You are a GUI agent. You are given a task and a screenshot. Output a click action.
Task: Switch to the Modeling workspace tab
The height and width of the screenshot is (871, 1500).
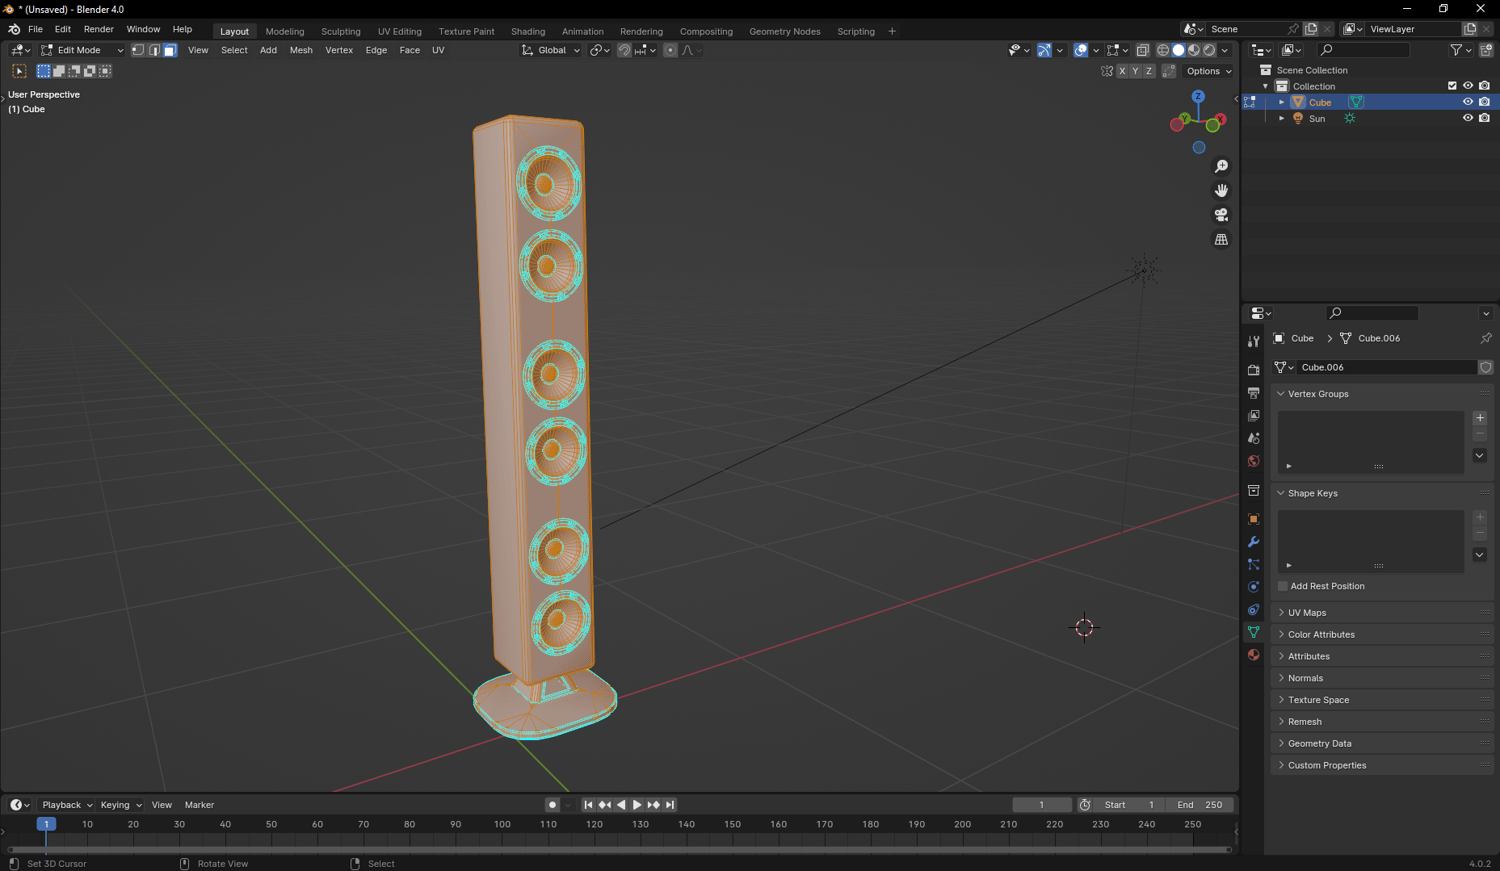click(x=285, y=31)
